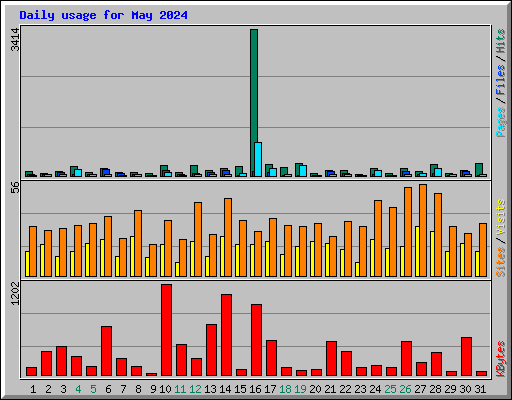The image size is (512, 400).
Task: Click the green weekend day label 12
Action: point(195,389)
